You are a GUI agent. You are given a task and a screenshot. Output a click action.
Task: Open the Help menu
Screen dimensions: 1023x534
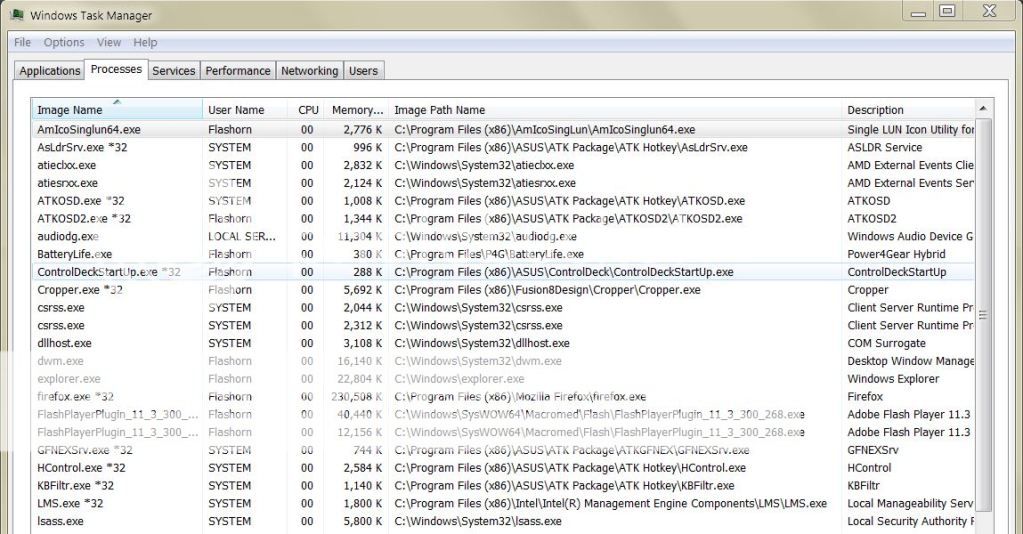pyautogui.click(x=145, y=42)
